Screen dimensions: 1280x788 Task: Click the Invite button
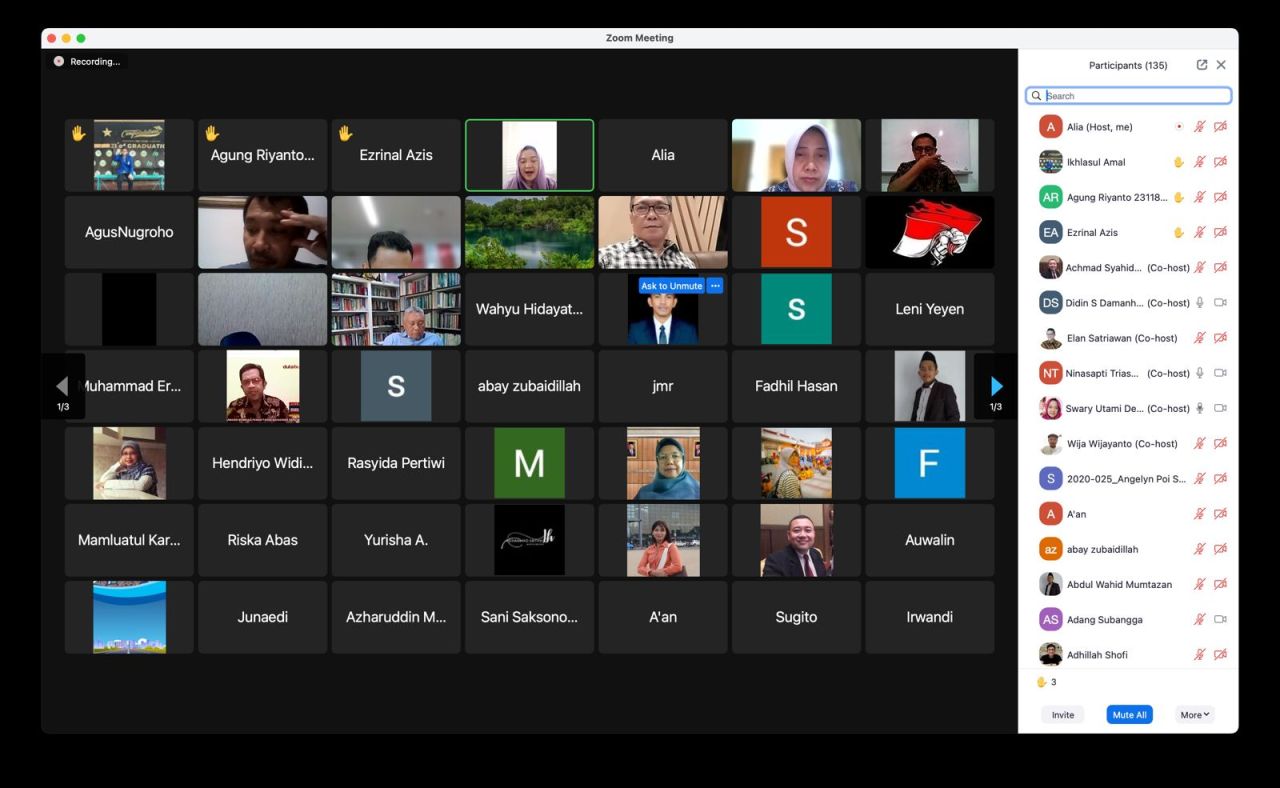coord(1062,715)
